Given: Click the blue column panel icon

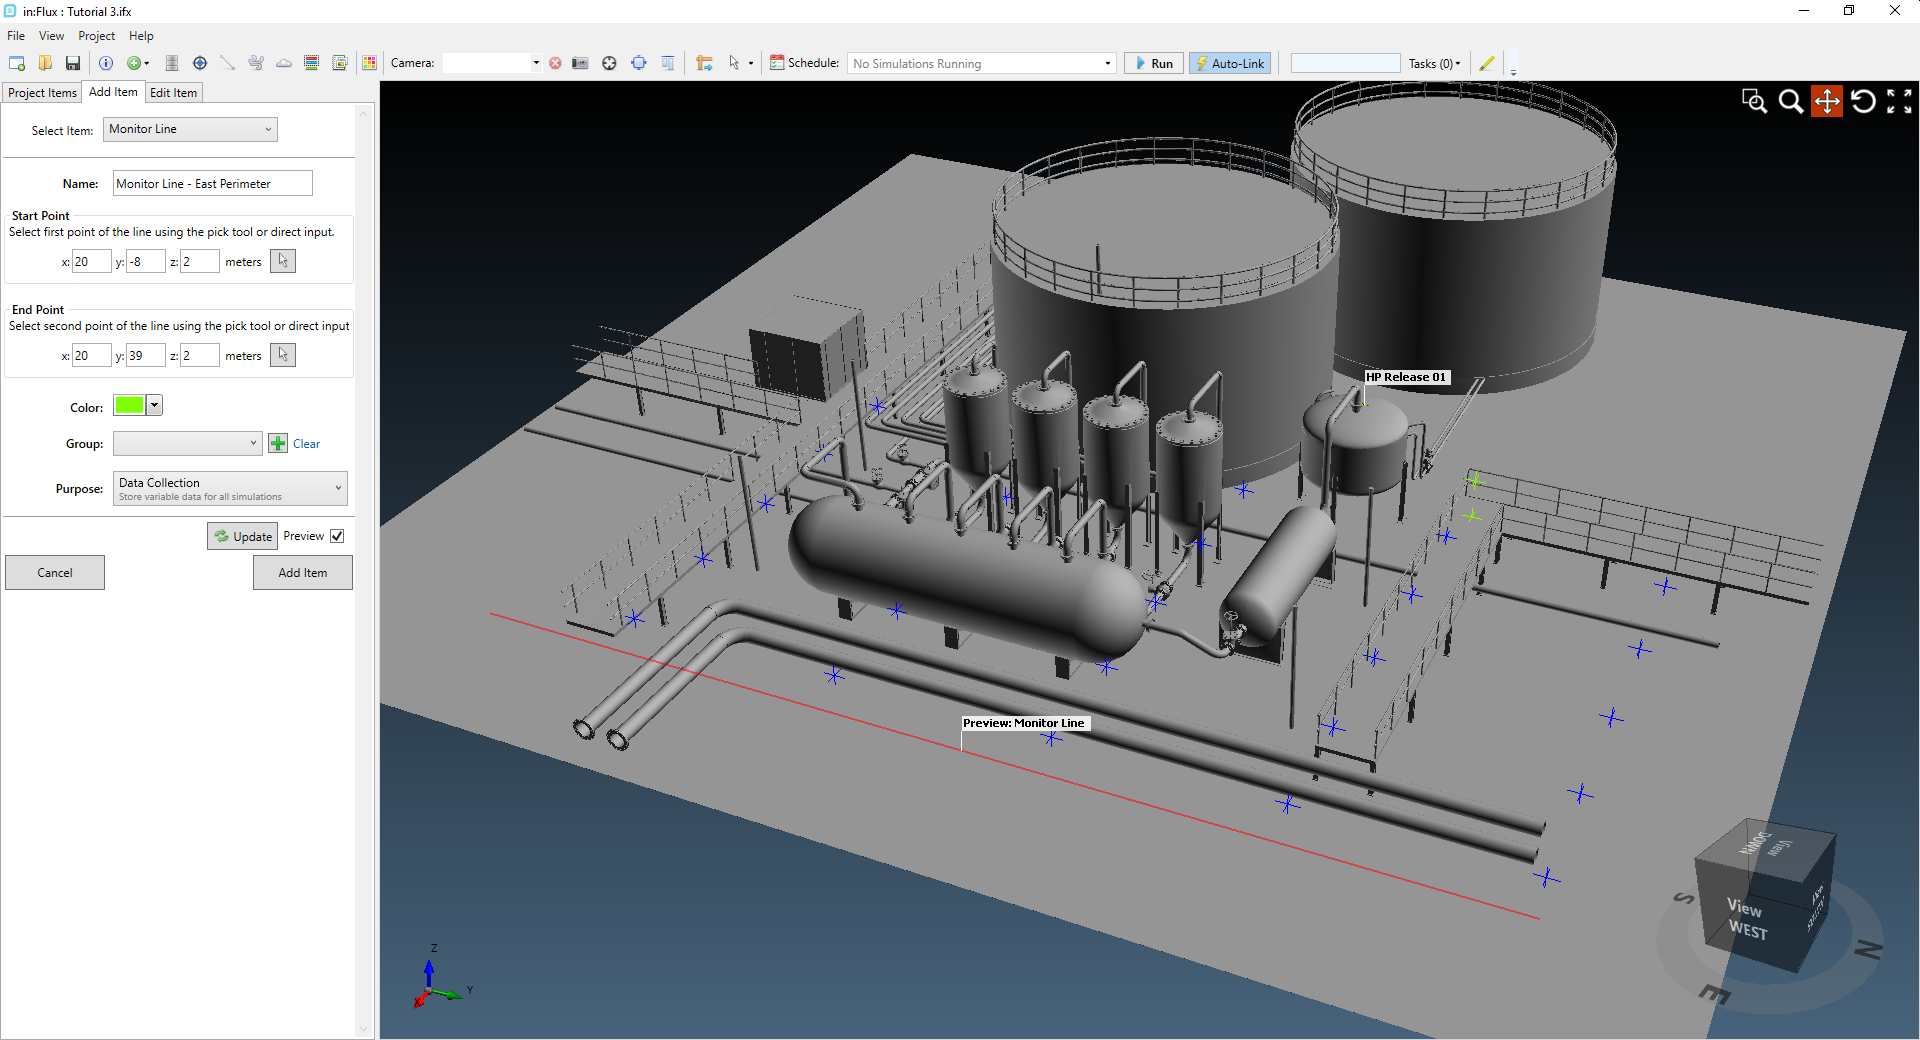Looking at the screenshot, I should (x=668, y=63).
